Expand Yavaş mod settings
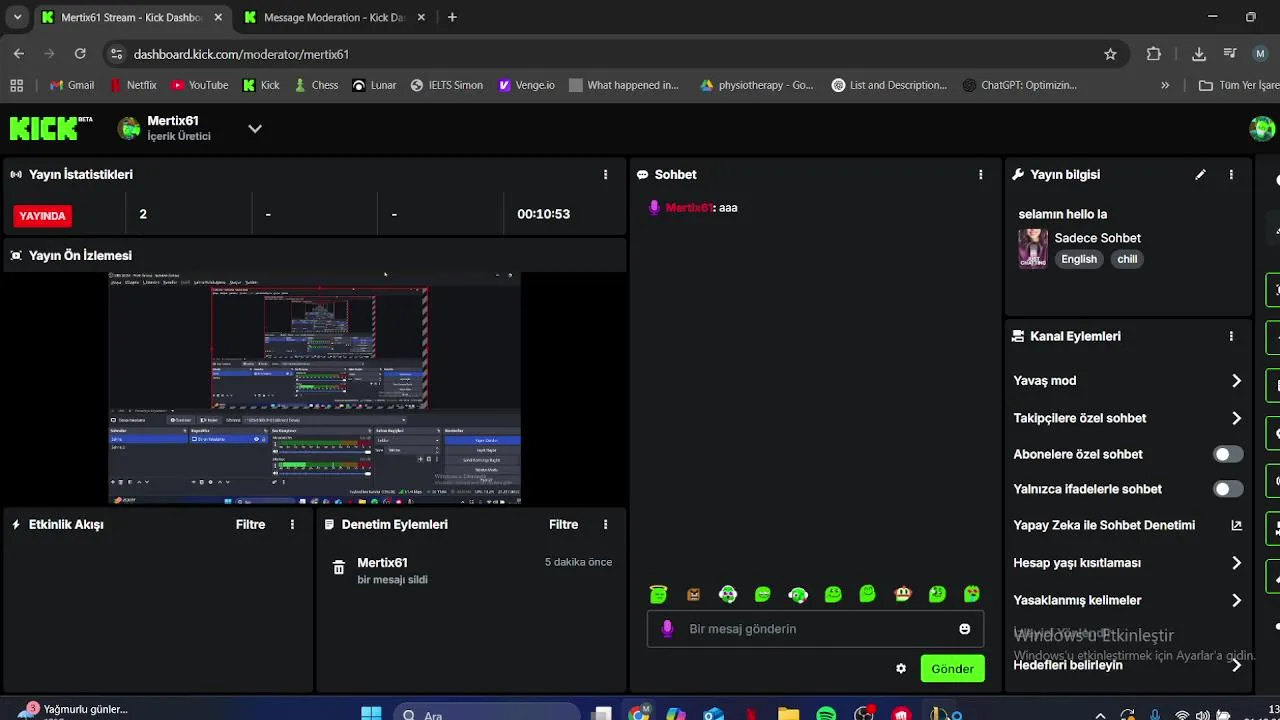 tap(1236, 380)
